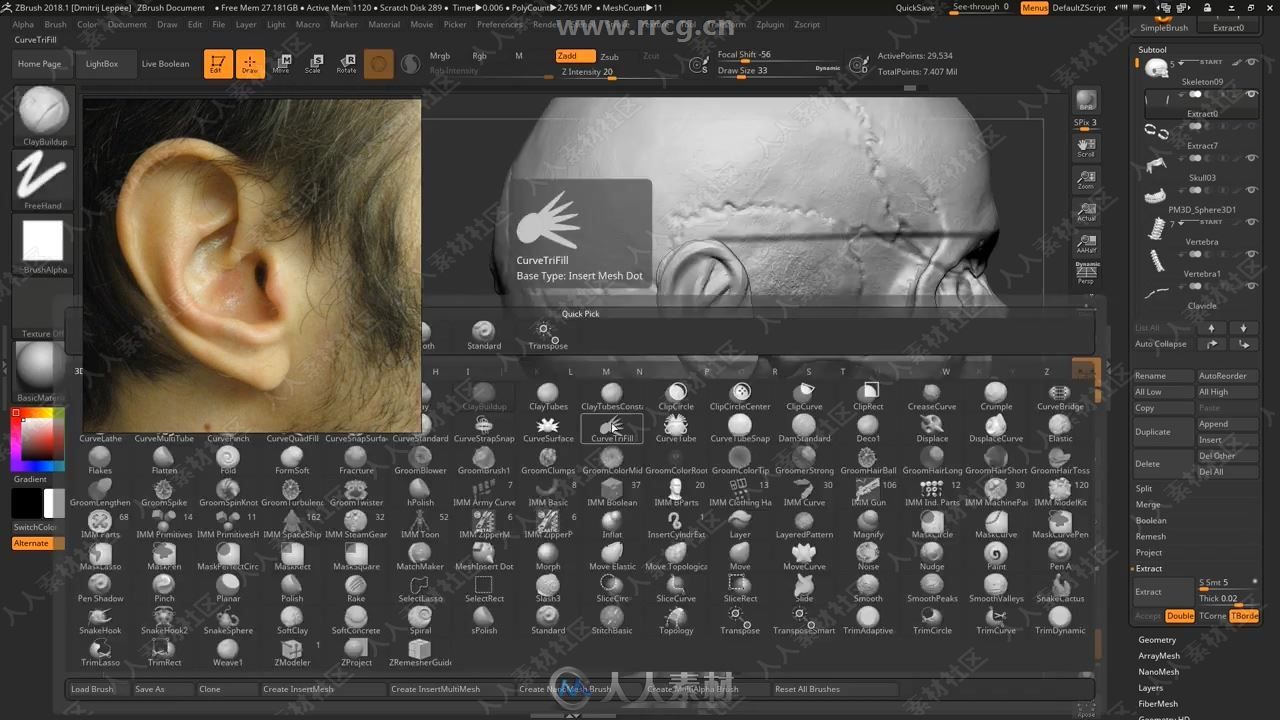Toggle visibility eye of Skeleton09 subtool
1280x720 pixels.
tap(1252, 62)
